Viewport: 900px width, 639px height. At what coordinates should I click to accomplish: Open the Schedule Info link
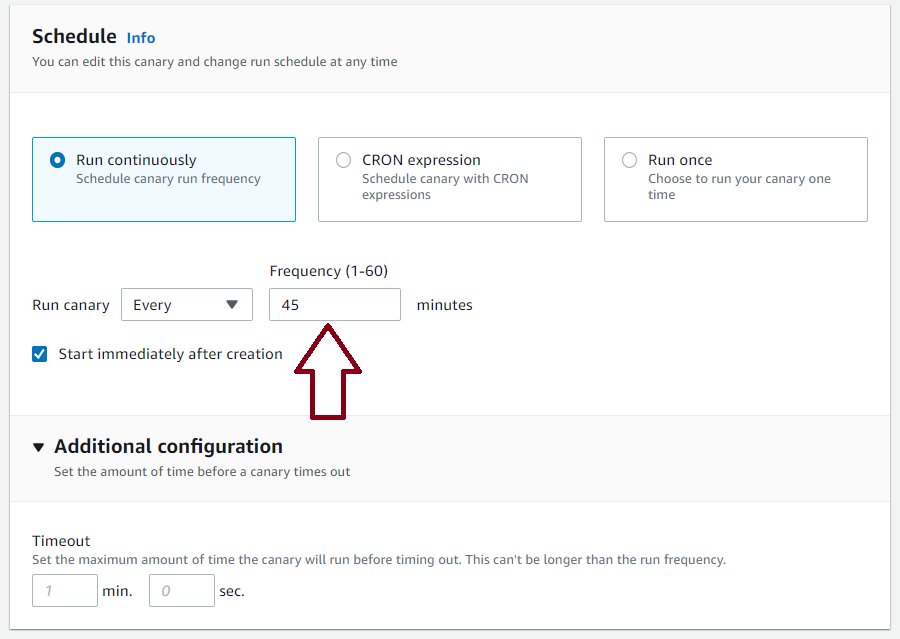pyautogui.click(x=141, y=38)
